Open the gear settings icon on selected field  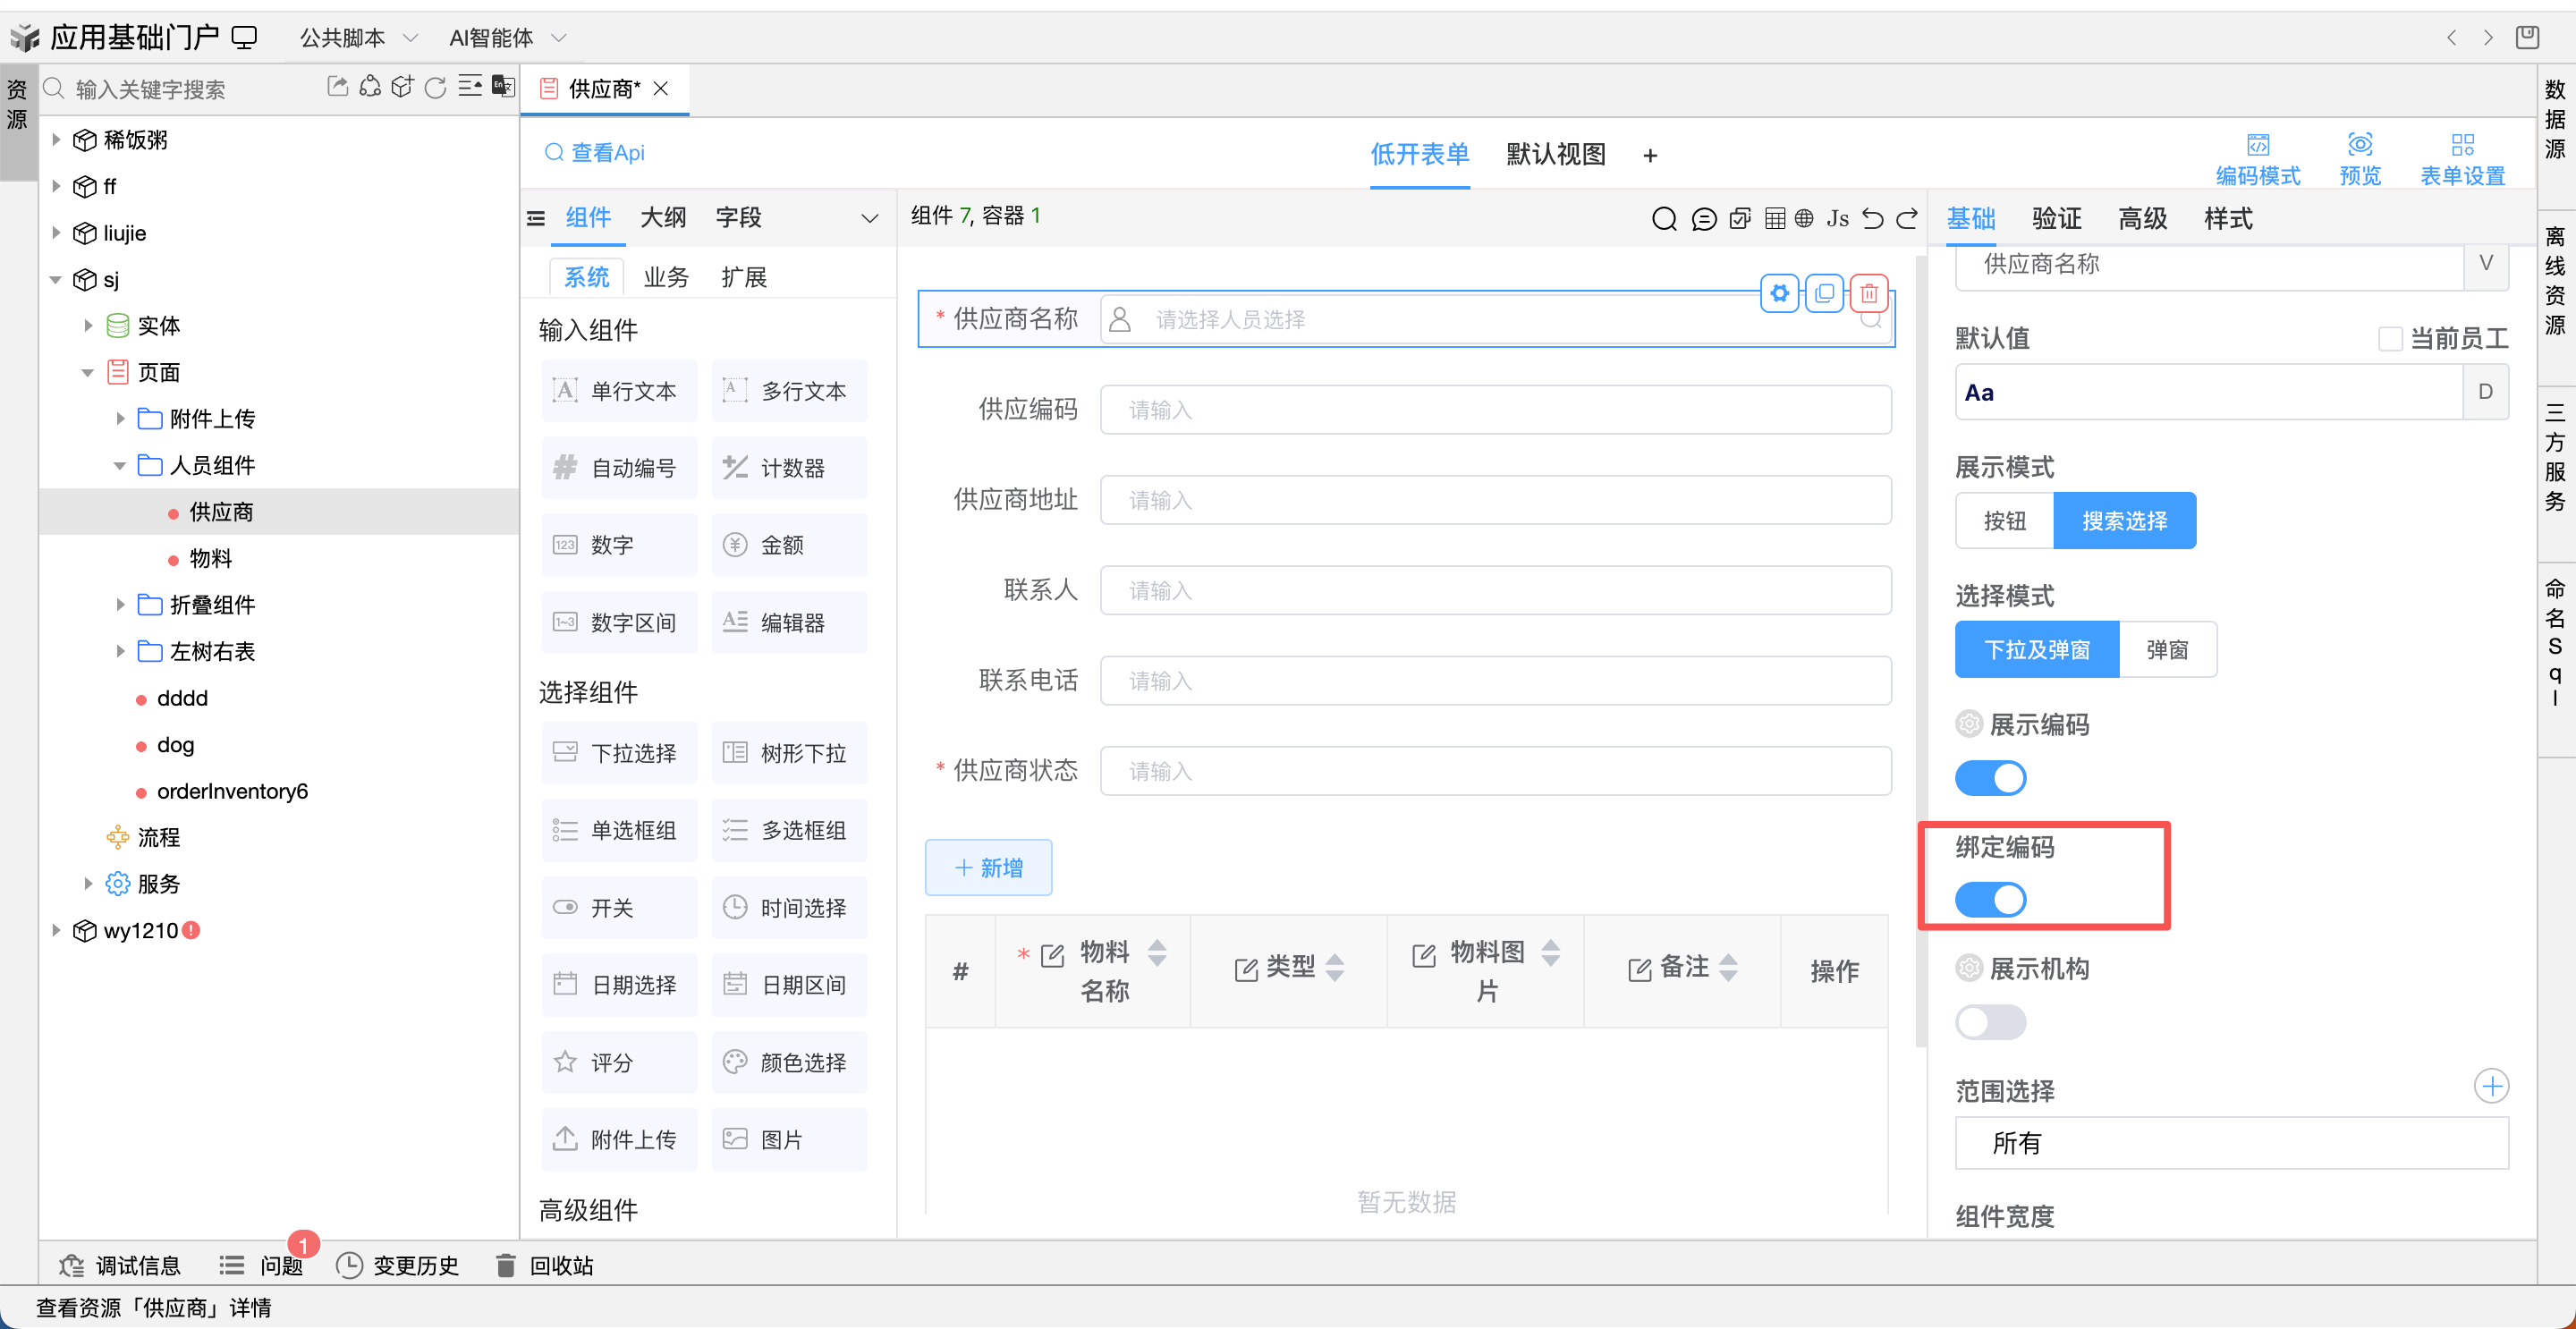(x=1779, y=293)
